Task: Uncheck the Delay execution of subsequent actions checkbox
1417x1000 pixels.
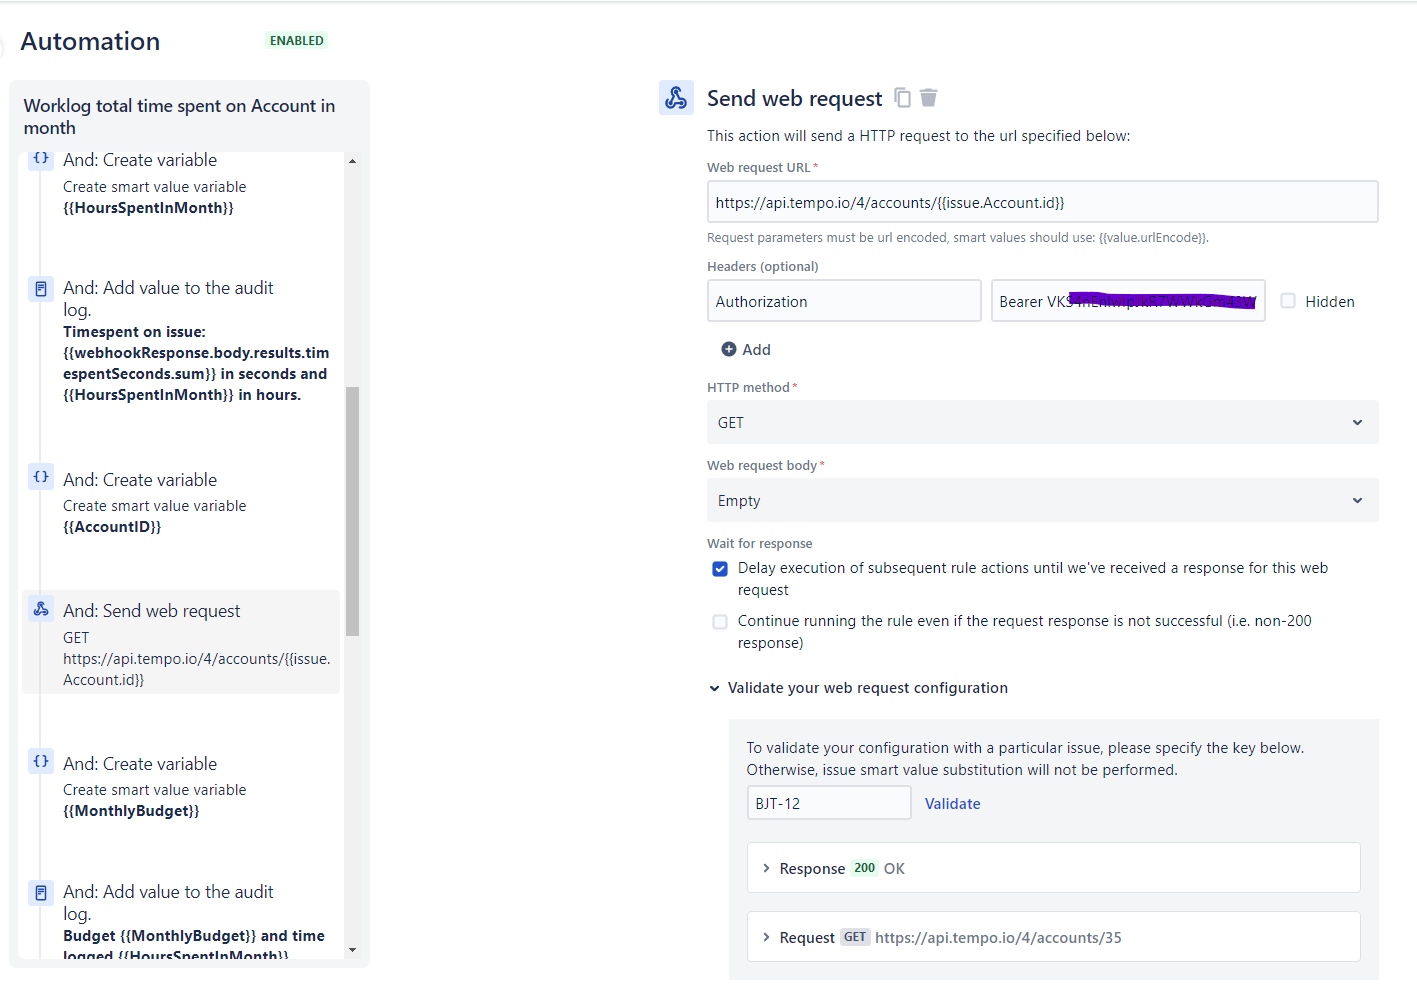Action: (x=720, y=569)
